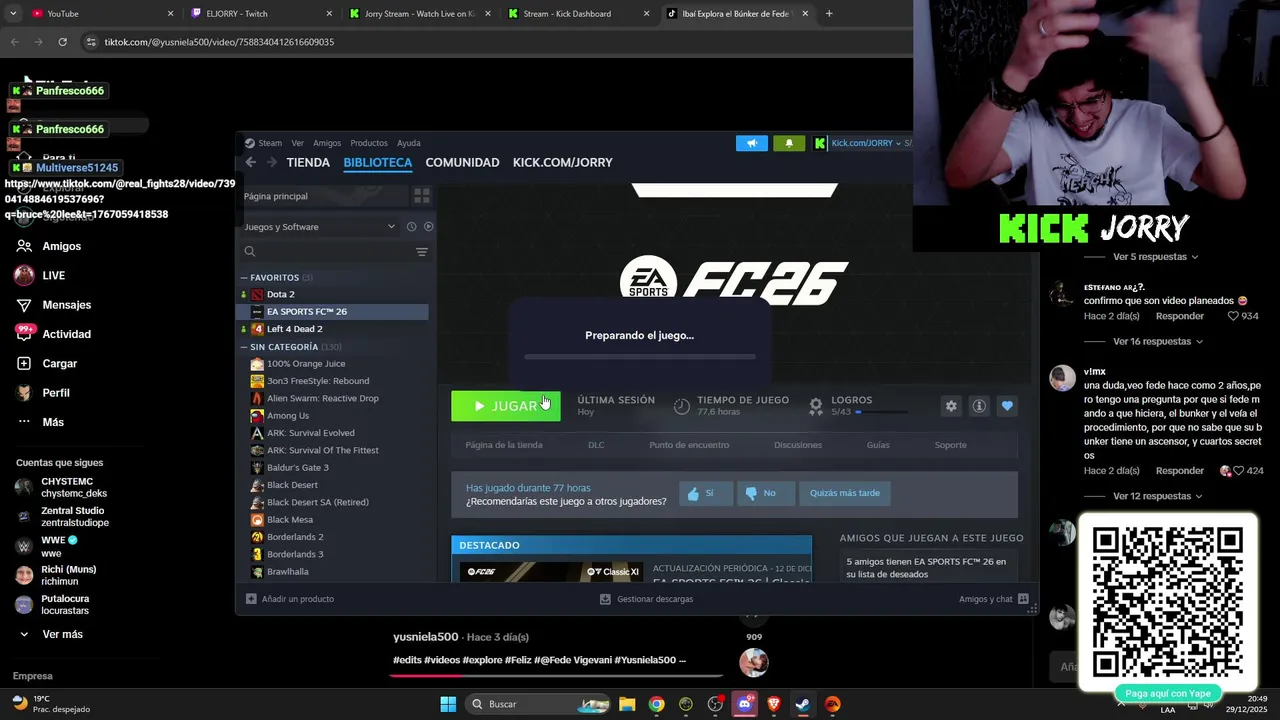Open Steam announcements megaphone icon

(752, 143)
